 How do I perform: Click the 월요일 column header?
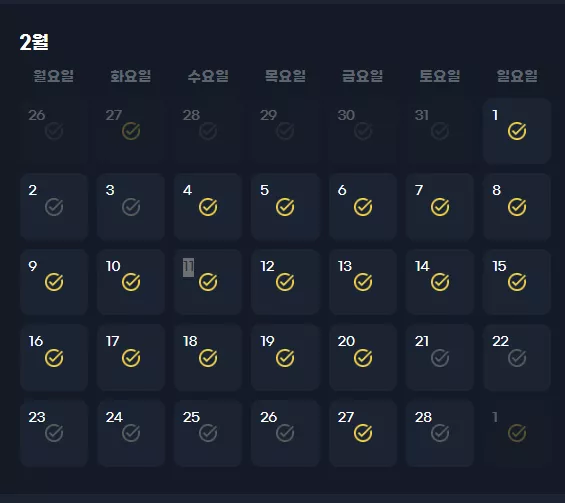click(x=54, y=76)
